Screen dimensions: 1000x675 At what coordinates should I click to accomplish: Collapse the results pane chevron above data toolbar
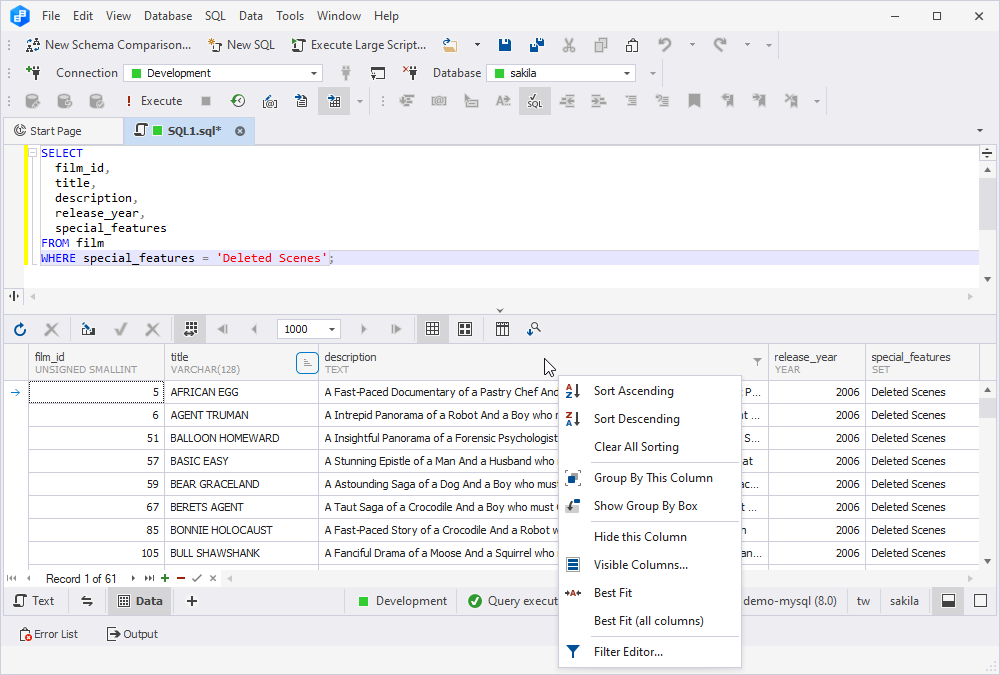tap(500, 311)
